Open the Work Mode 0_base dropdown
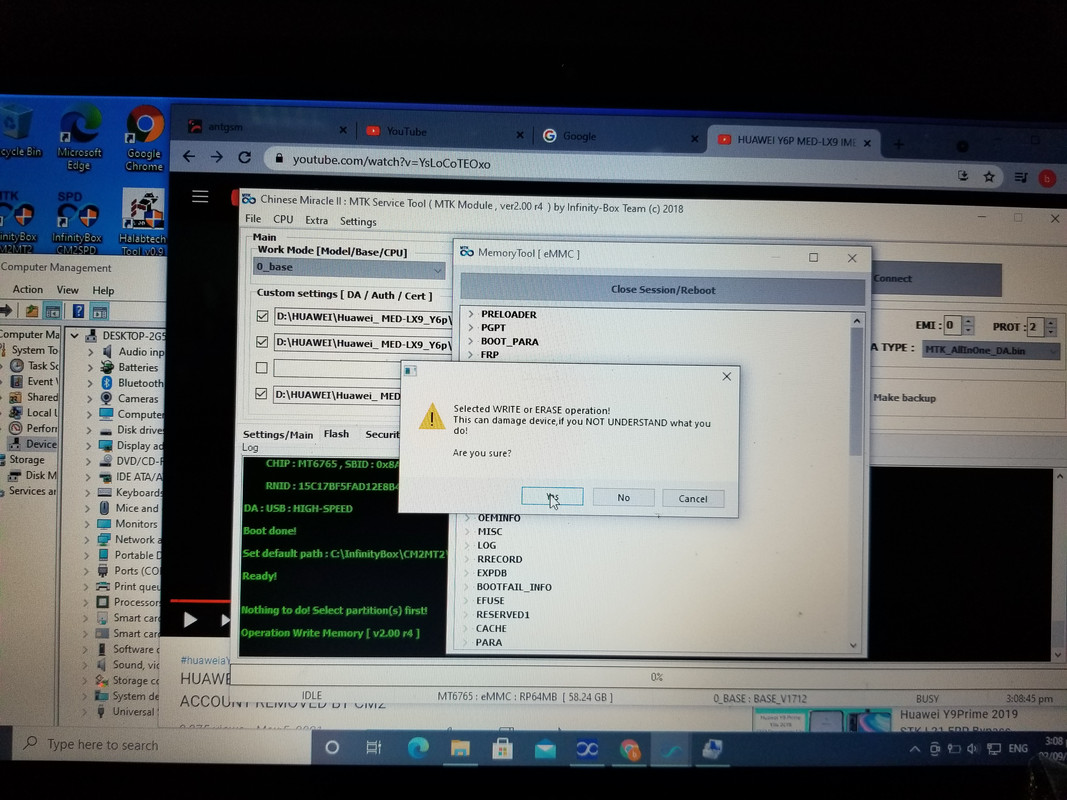The image size is (1067, 800). click(x=348, y=267)
